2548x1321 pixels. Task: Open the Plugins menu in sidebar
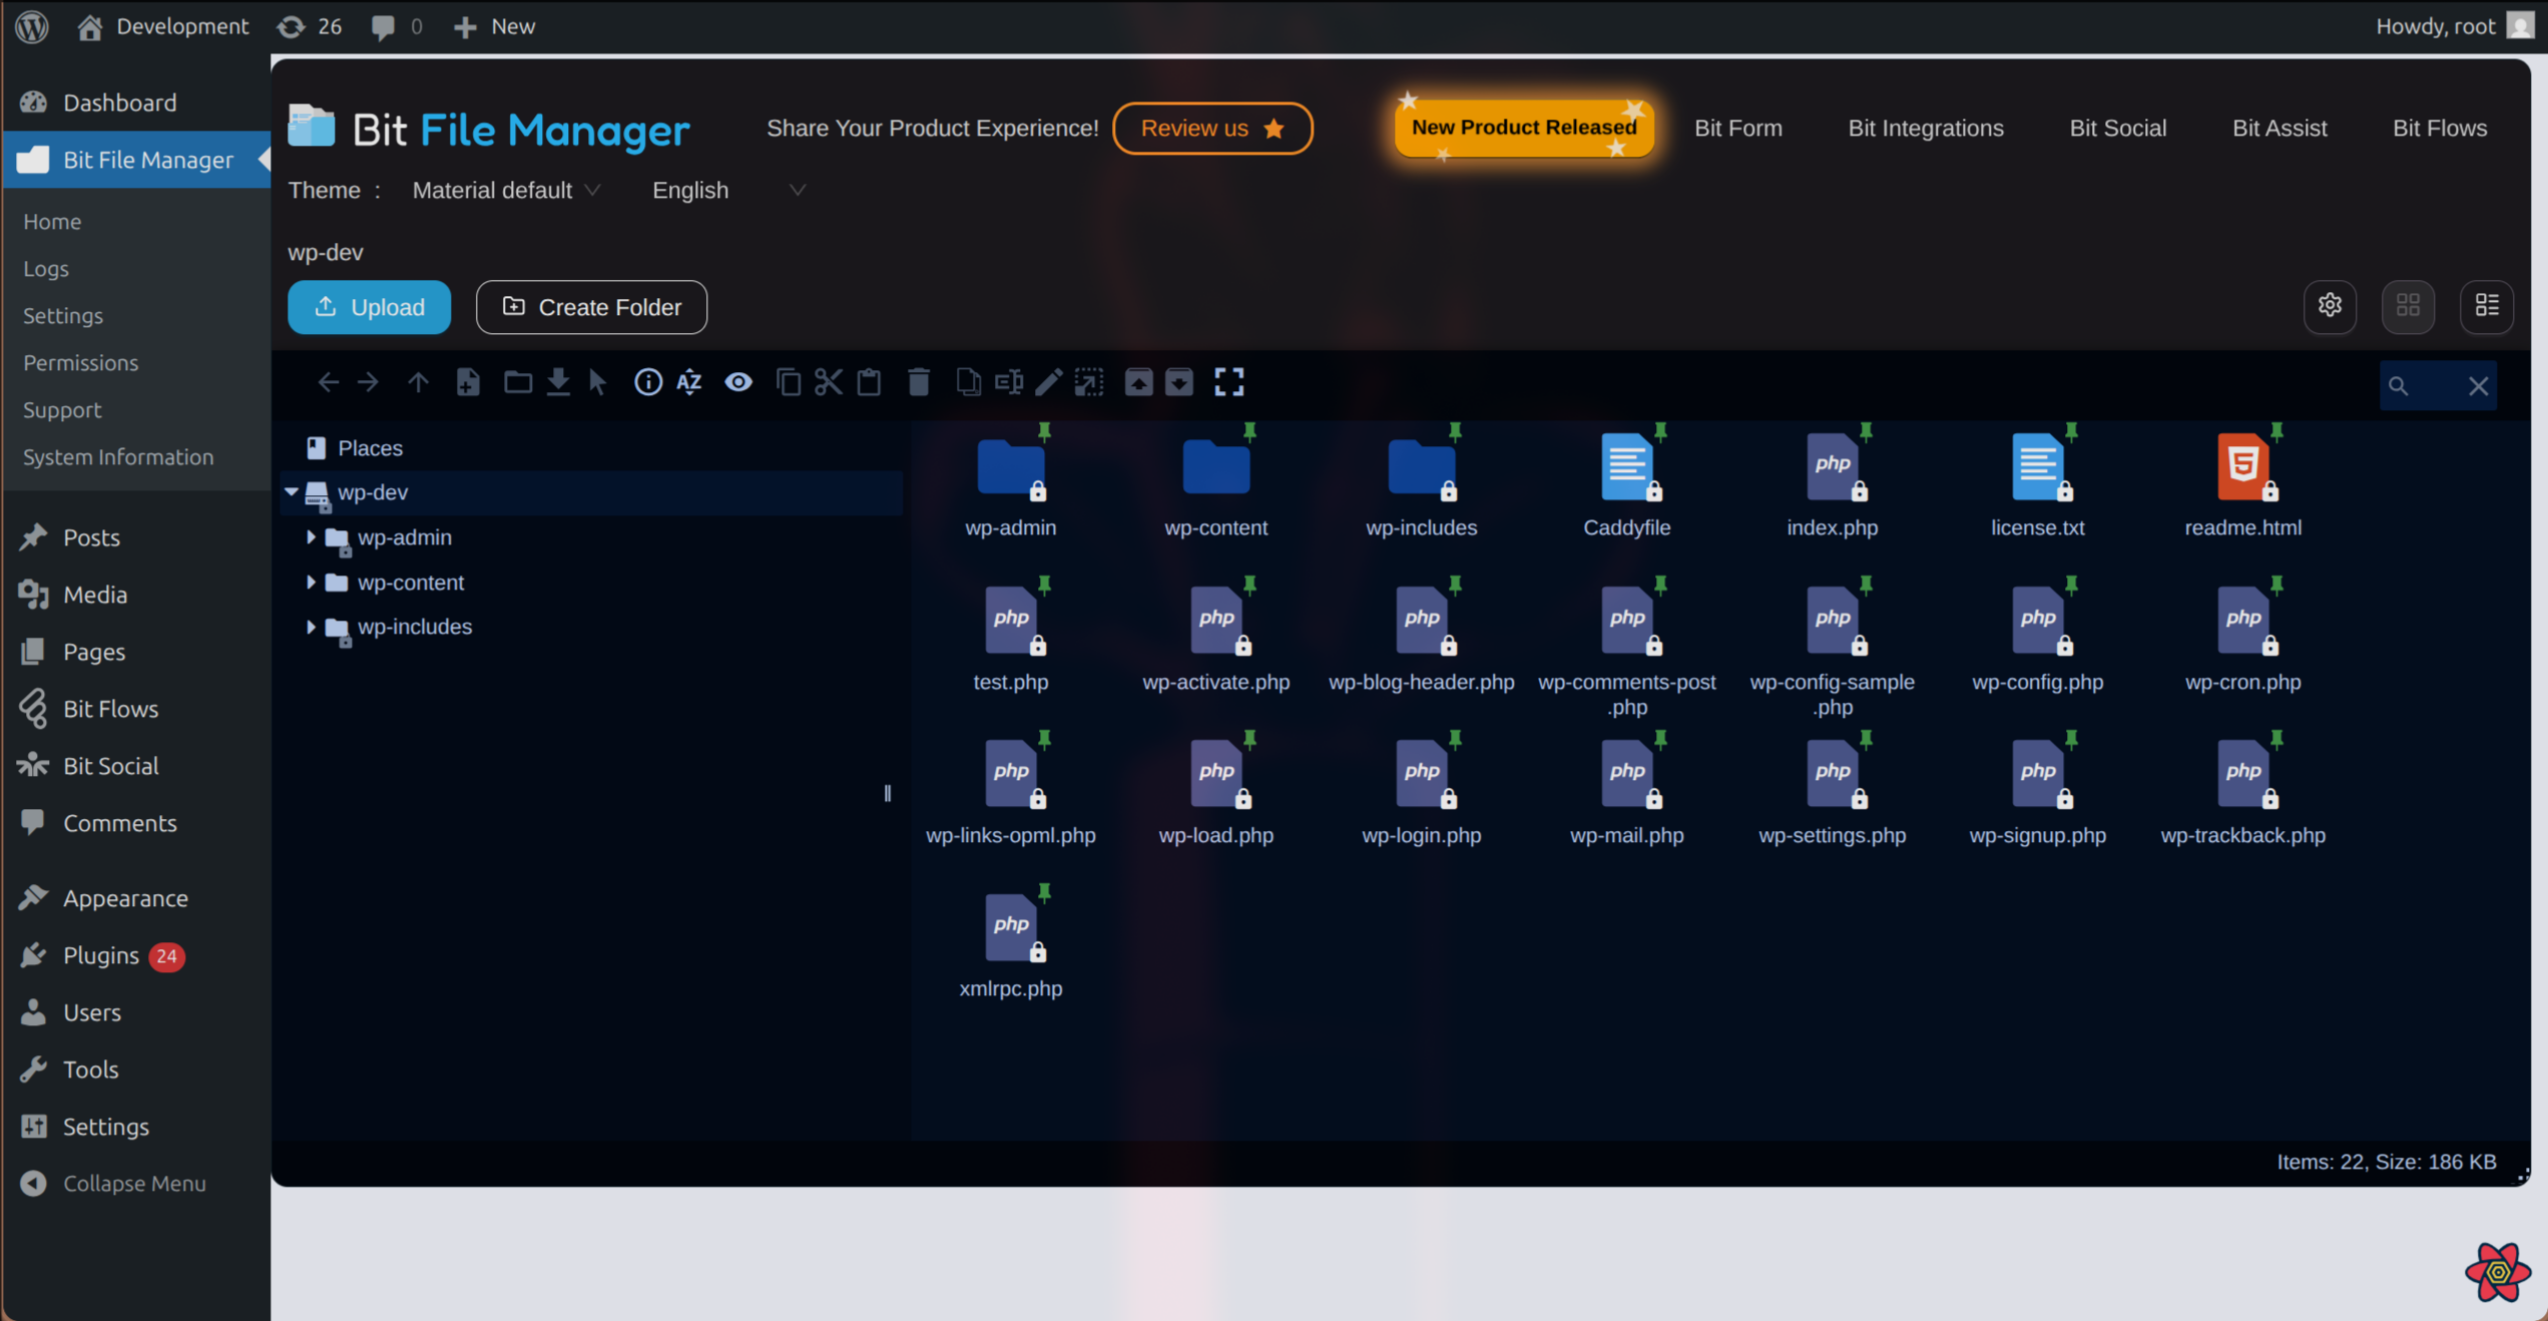coord(101,955)
